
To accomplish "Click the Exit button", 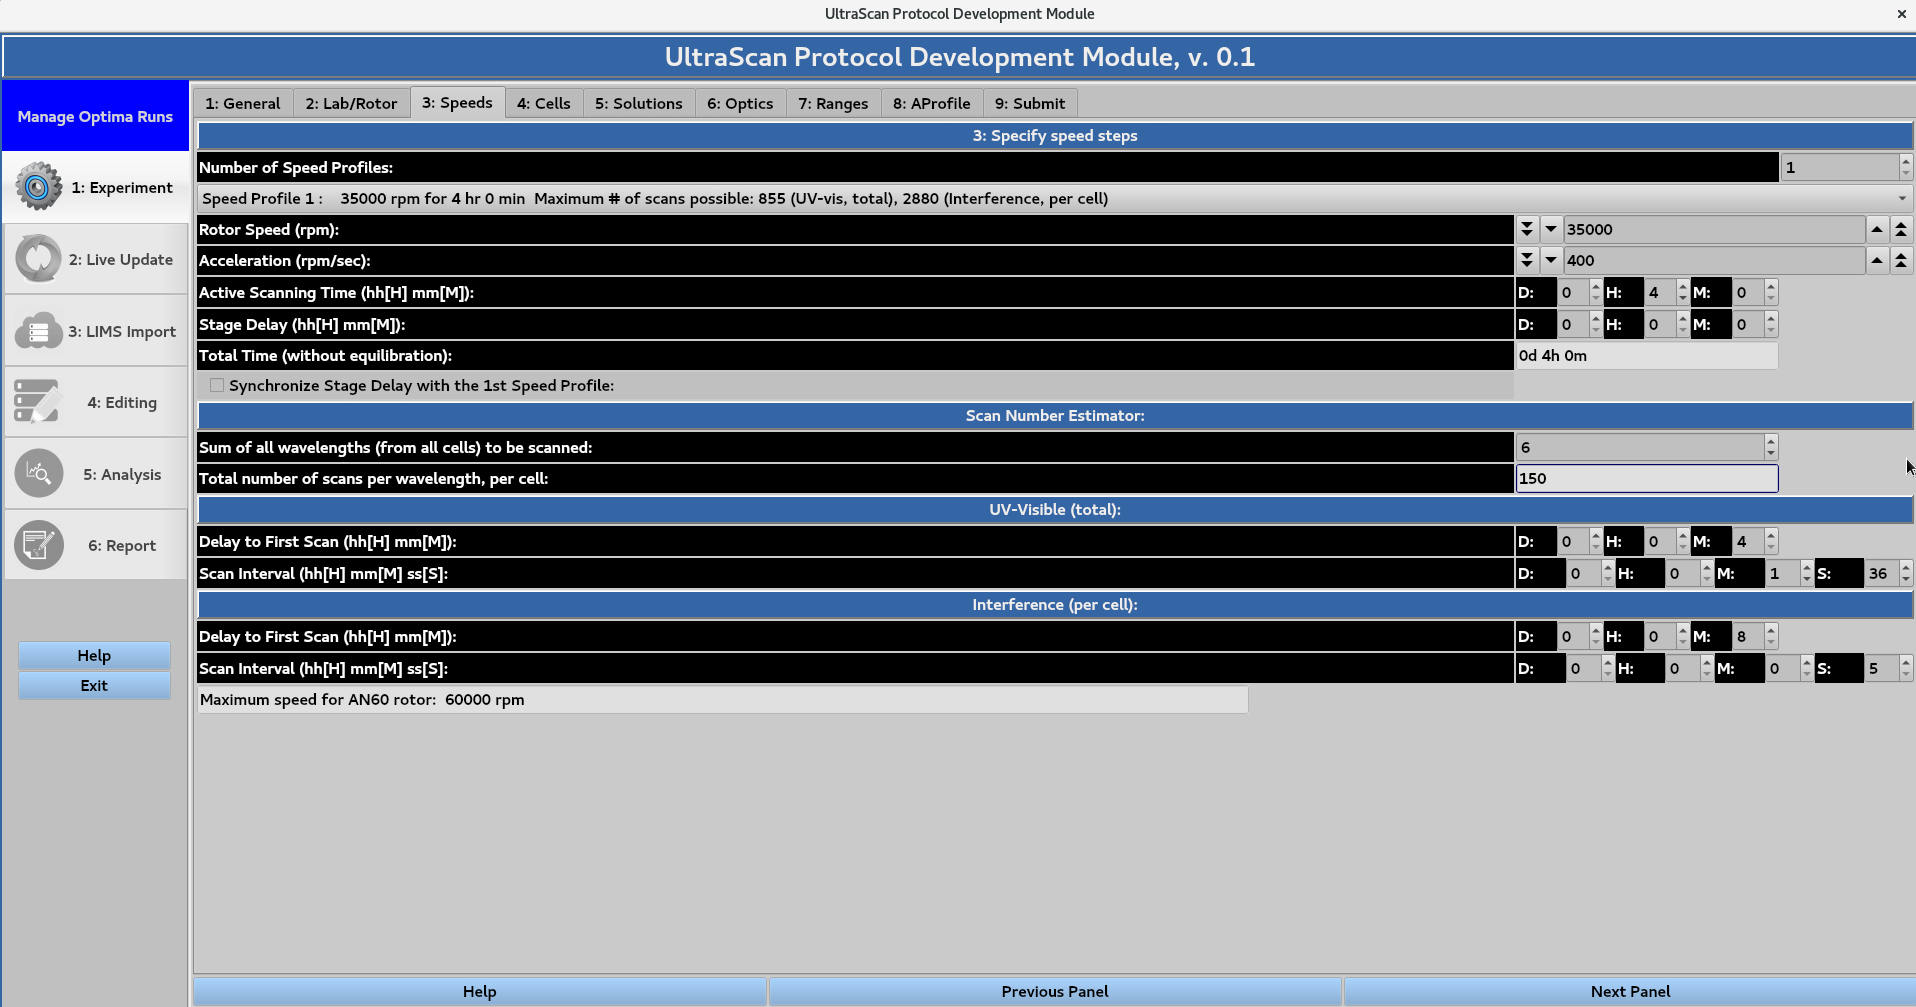I will click(93, 685).
